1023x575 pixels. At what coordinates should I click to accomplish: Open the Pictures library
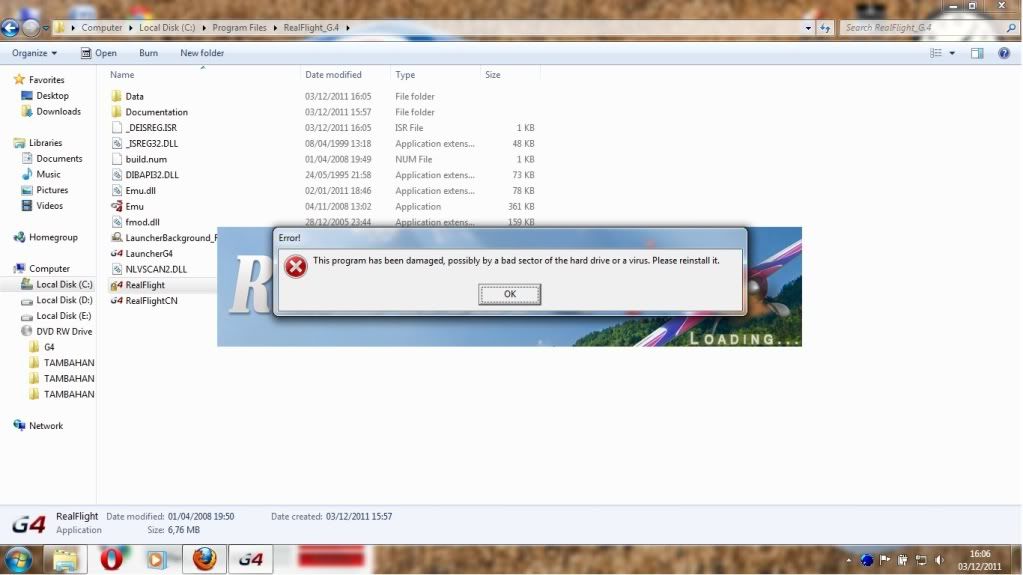52,190
